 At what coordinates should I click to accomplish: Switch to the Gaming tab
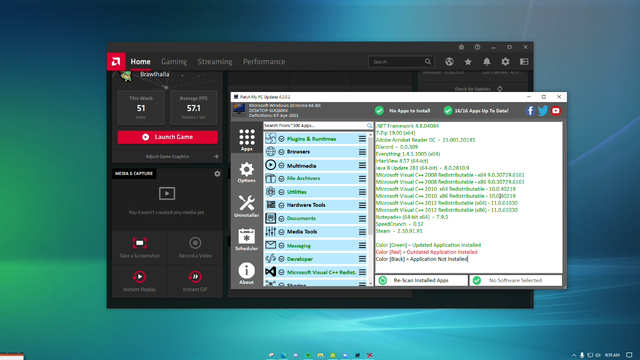(x=174, y=62)
